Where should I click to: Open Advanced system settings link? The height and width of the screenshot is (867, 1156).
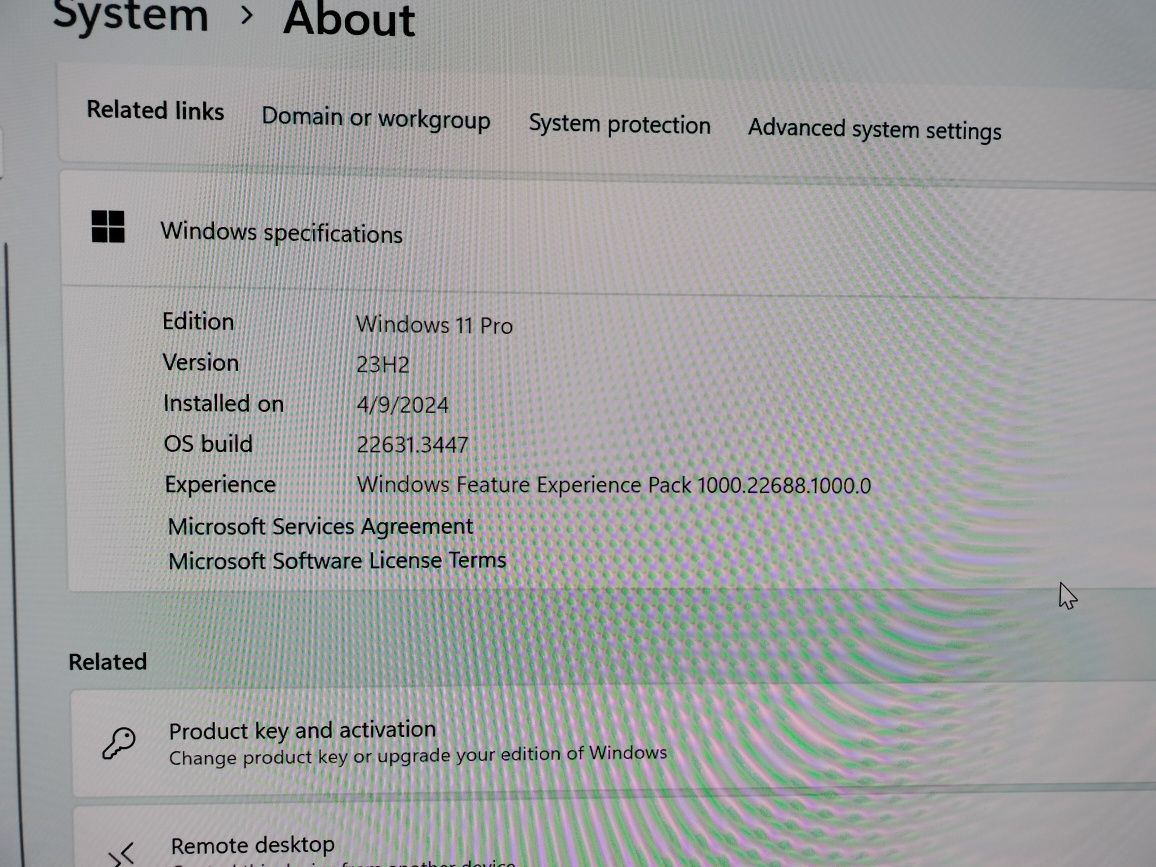point(874,130)
